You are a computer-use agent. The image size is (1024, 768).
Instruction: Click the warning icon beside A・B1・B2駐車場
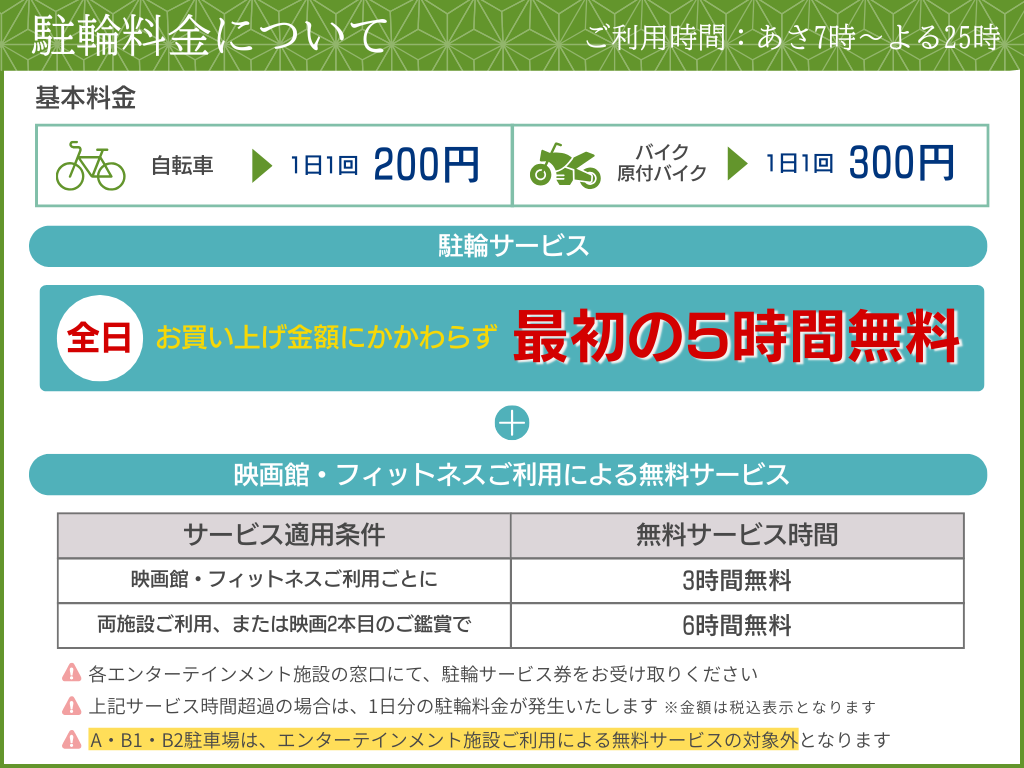pyautogui.click(x=71, y=740)
